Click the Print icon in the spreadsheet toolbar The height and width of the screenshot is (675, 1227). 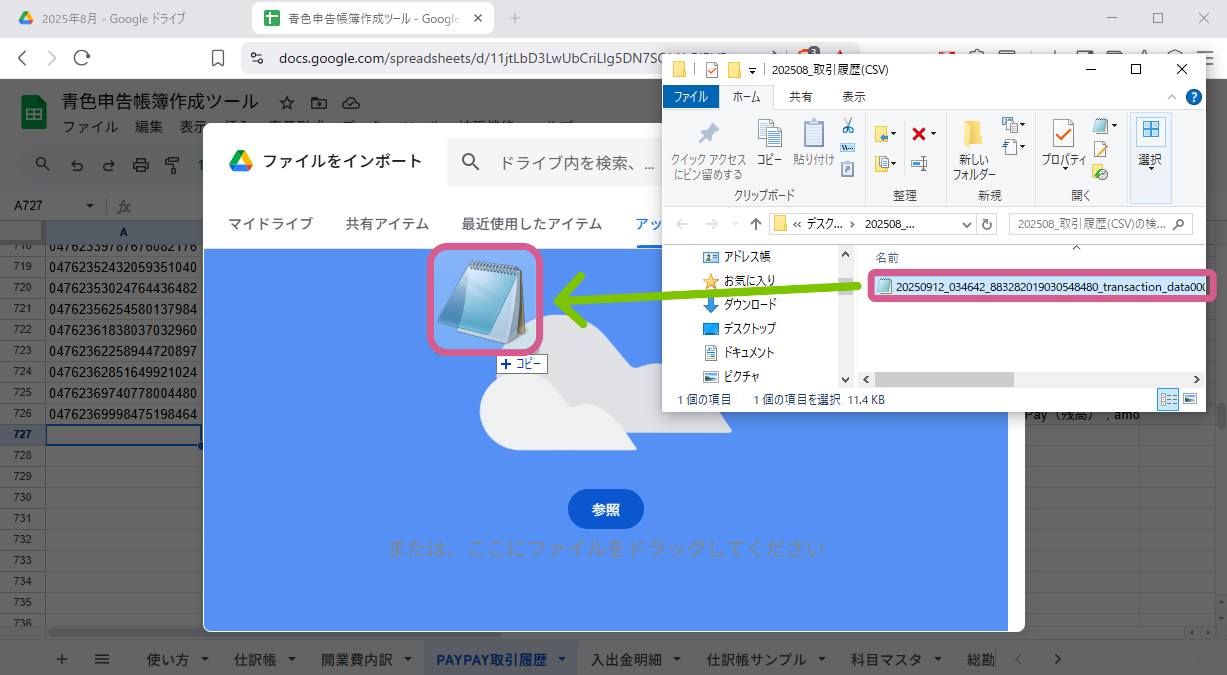coord(140,165)
